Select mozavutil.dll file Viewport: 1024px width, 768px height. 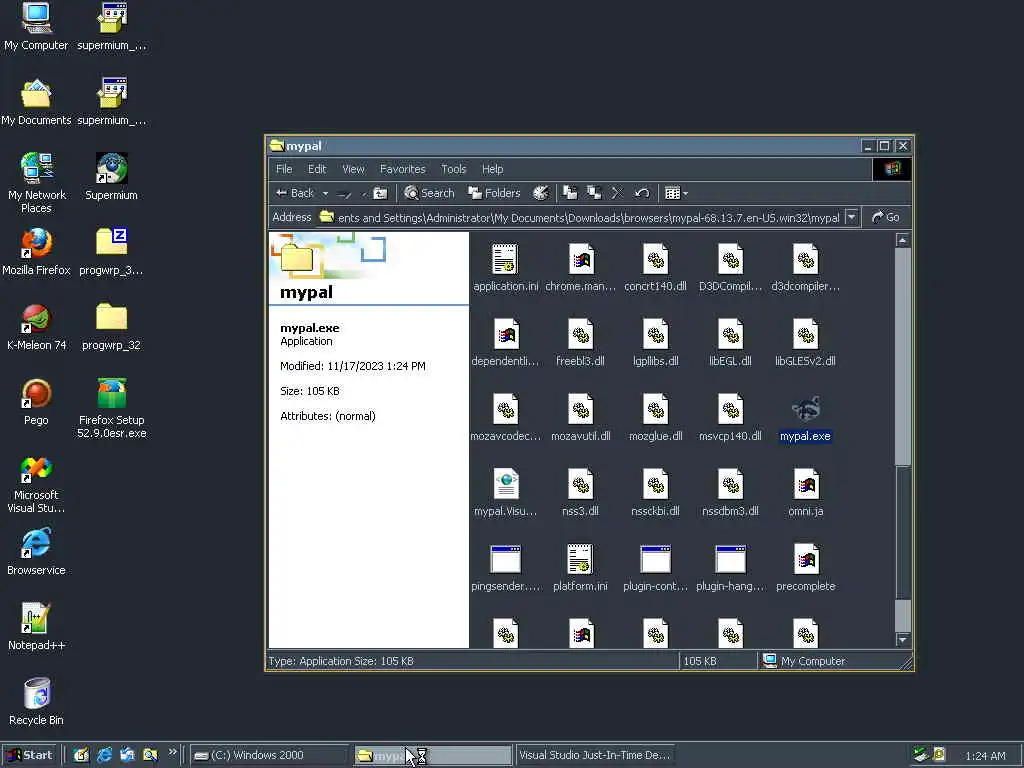click(x=581, y=418)
